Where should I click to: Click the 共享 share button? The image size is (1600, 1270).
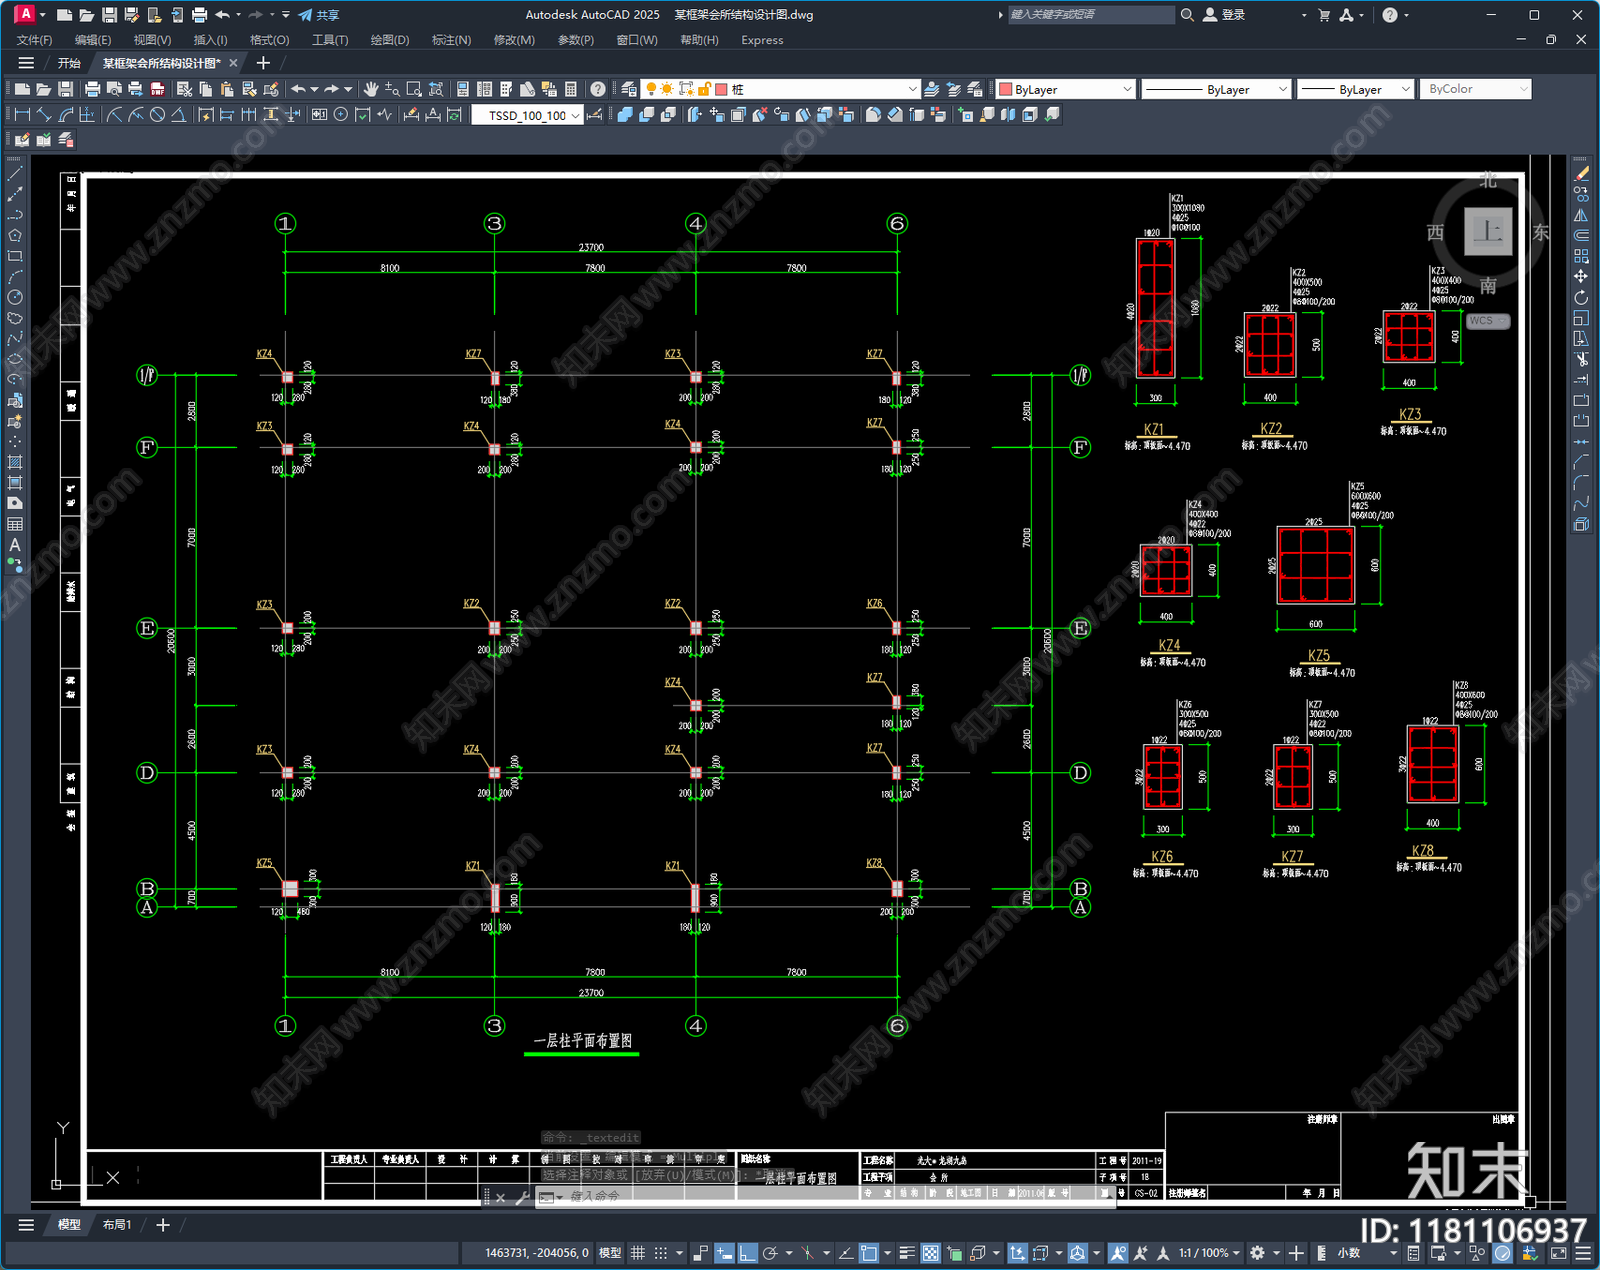click(x=319, y=15)
